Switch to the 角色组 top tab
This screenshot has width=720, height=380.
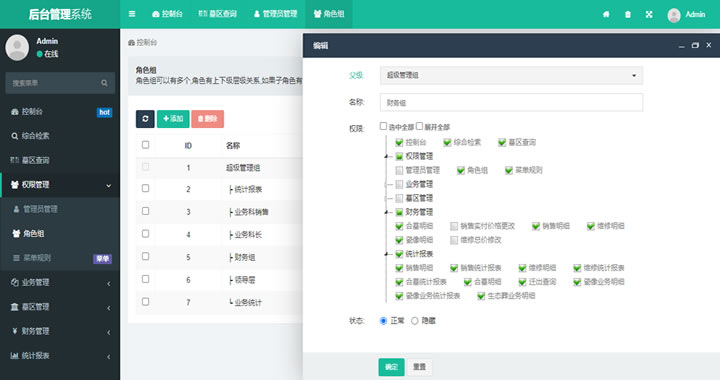pos(329,14)
